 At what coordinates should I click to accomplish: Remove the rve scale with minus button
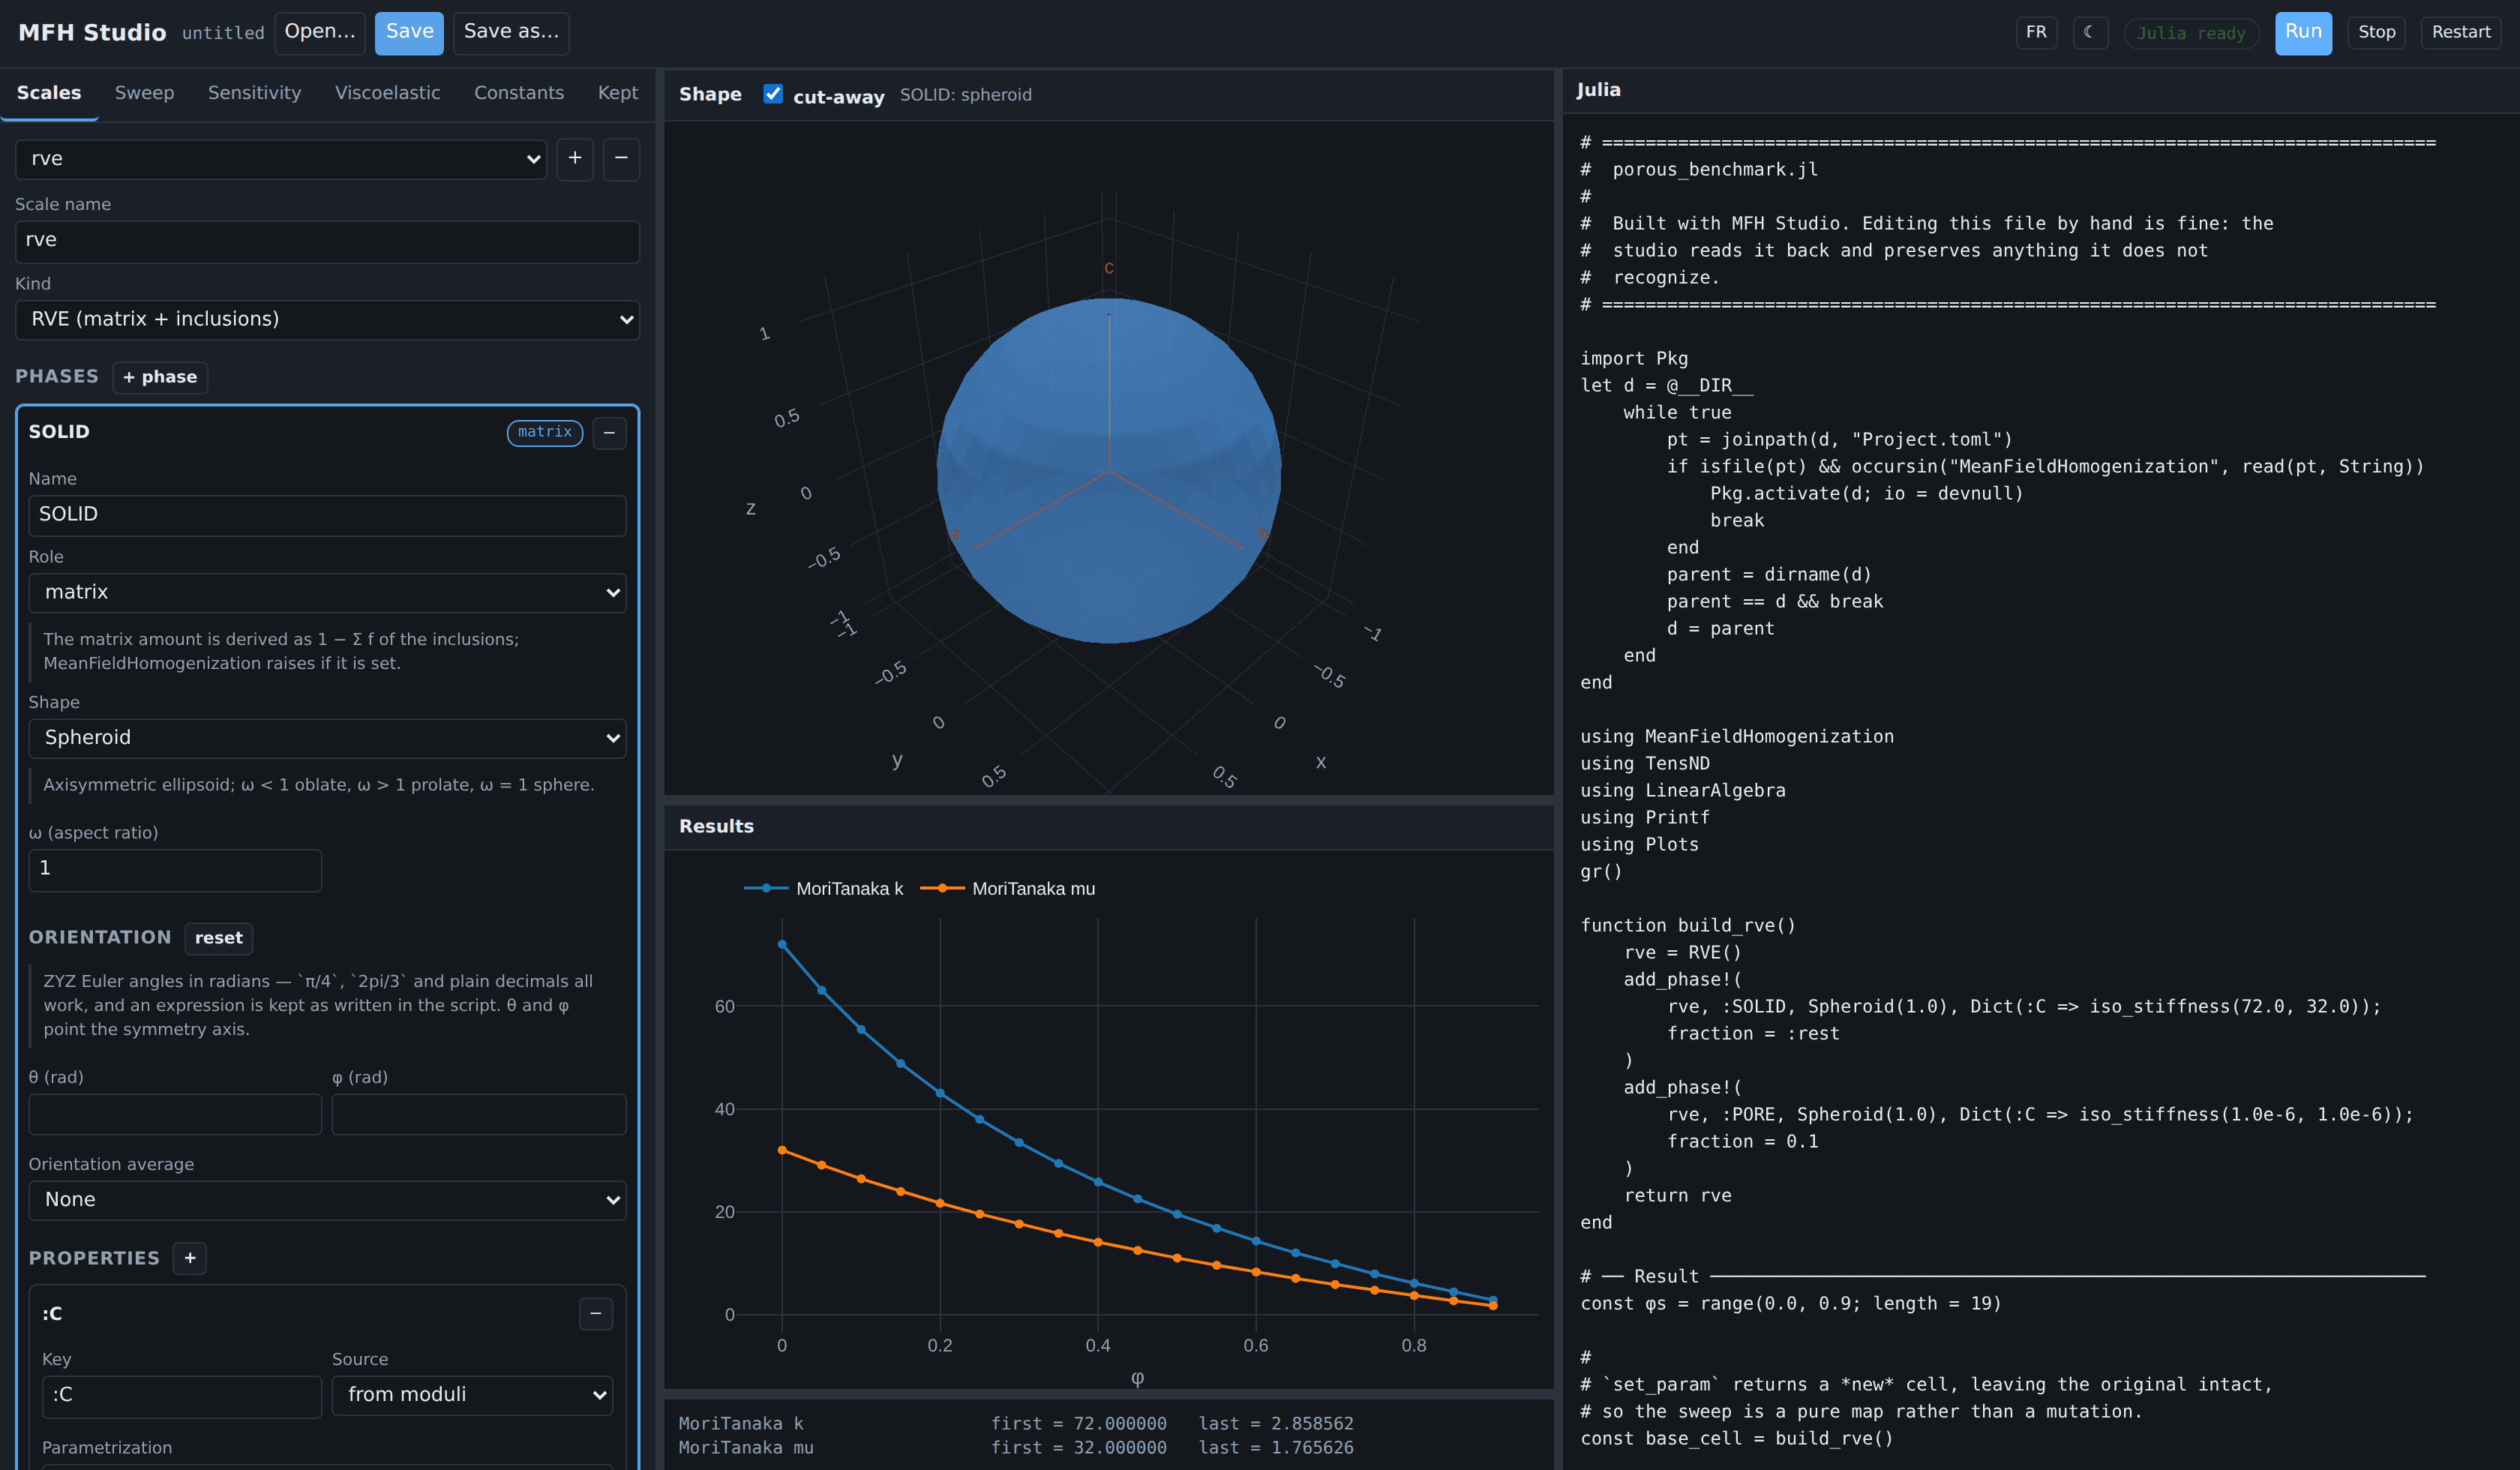(621, 159)
